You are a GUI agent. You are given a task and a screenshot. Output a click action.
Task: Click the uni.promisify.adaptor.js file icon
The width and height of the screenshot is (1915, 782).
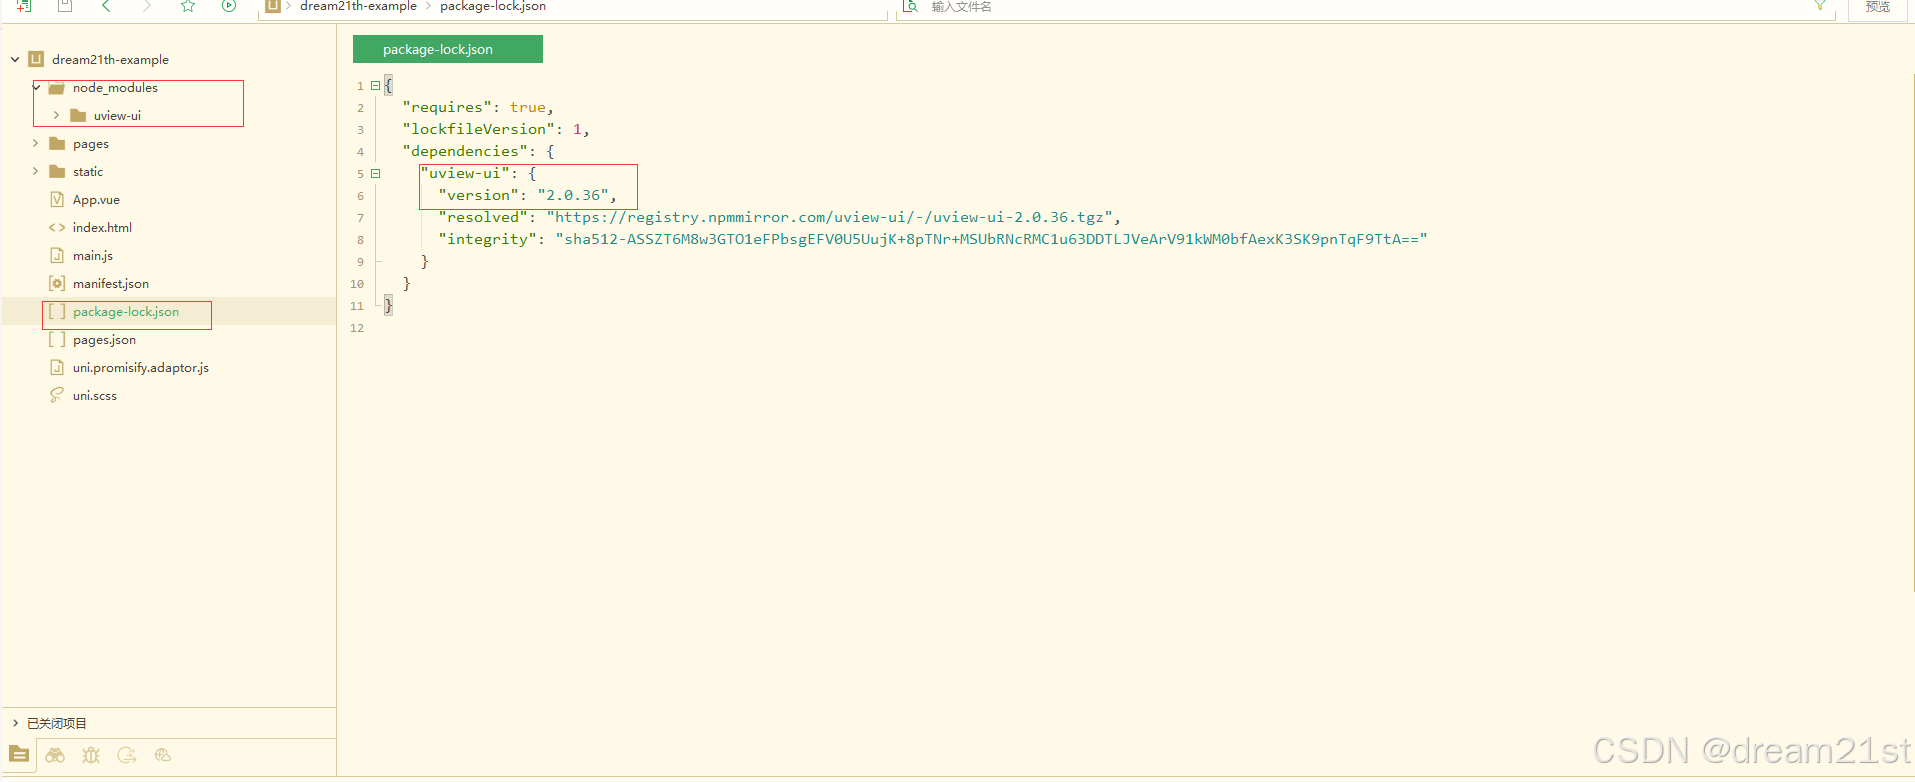(x=57, y=367)
